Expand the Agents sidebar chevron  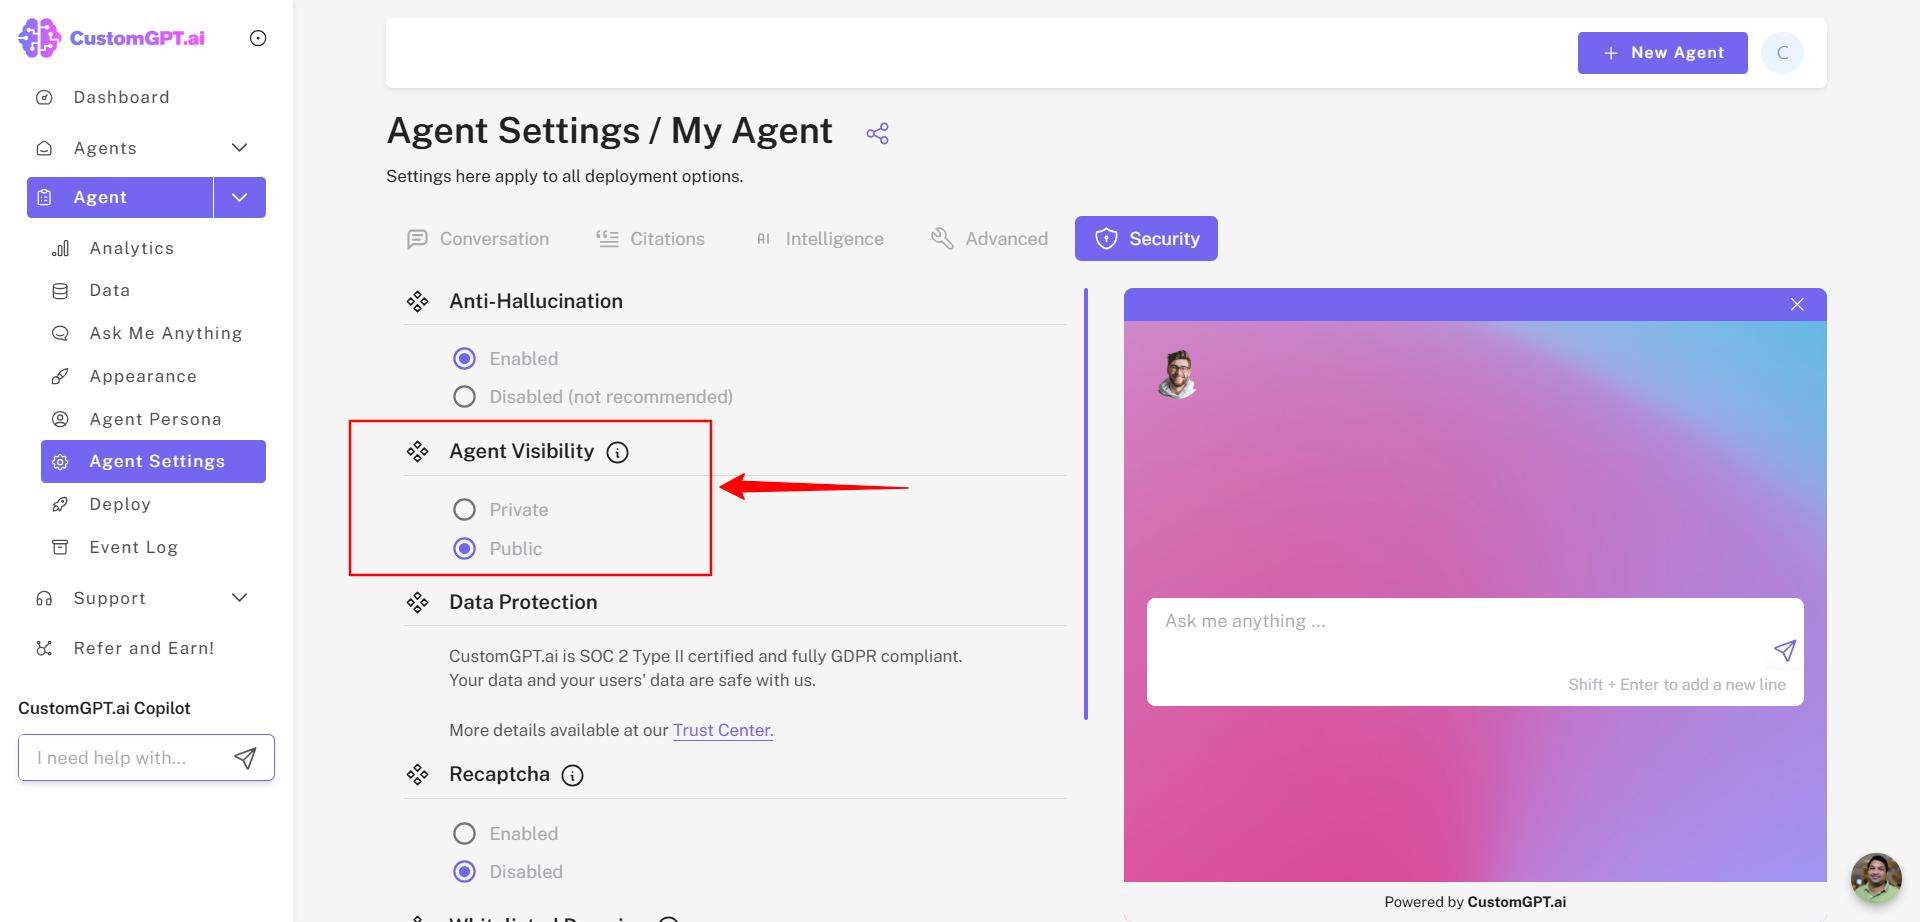point(239,148)
